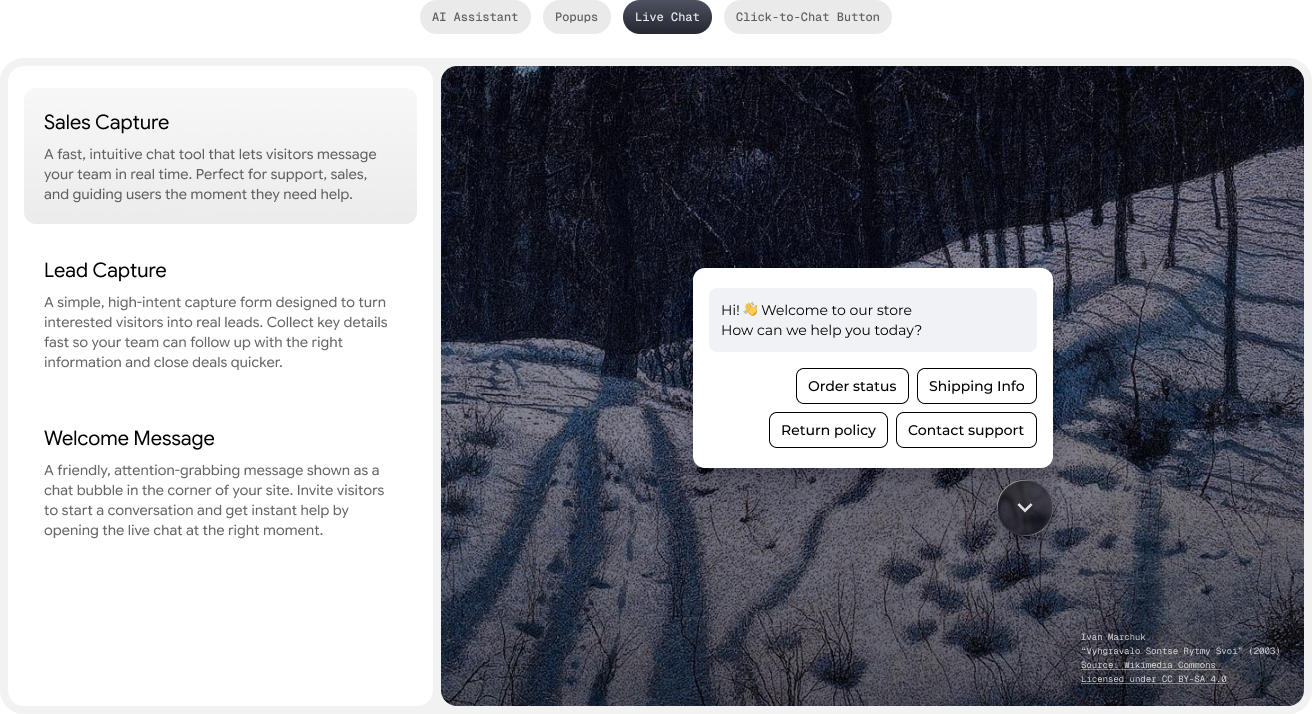Select the Sales Capture card
1312x714 pixels.
coord(220,156)
